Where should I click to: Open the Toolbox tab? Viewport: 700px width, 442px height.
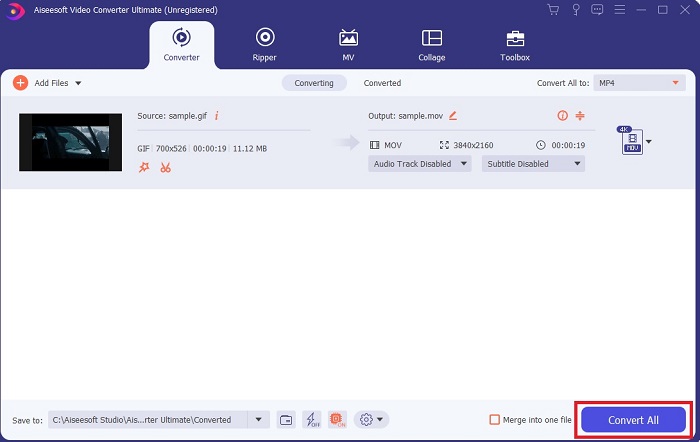click(x=515, y=45)
